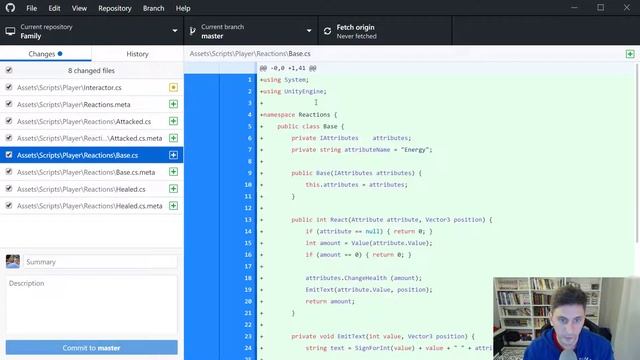Open the Current repository dropdown arrow
640x360 pixels.
pos(175,31)
